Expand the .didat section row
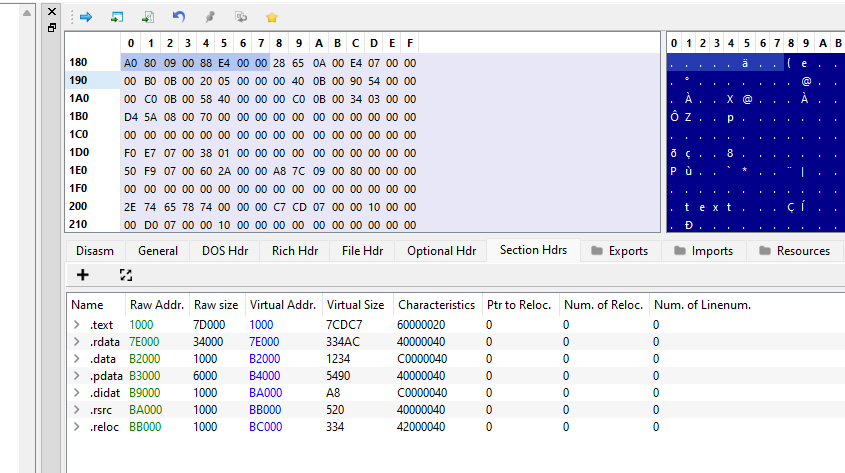The image size is (845, 473). [77, 393]
